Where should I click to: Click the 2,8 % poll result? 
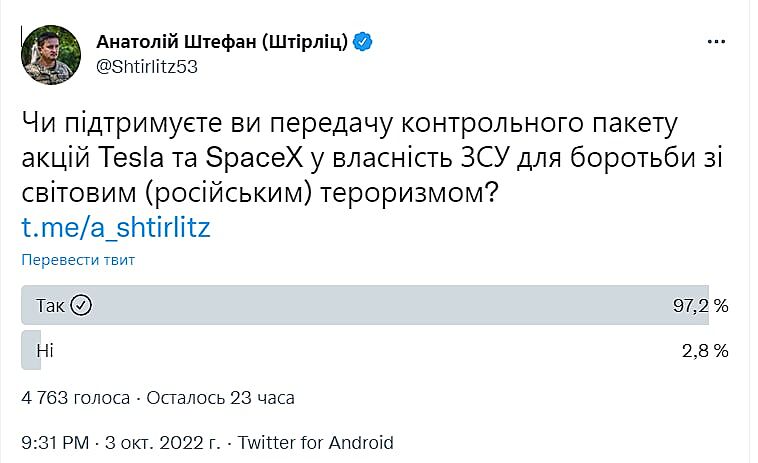(x=706, y=351)
